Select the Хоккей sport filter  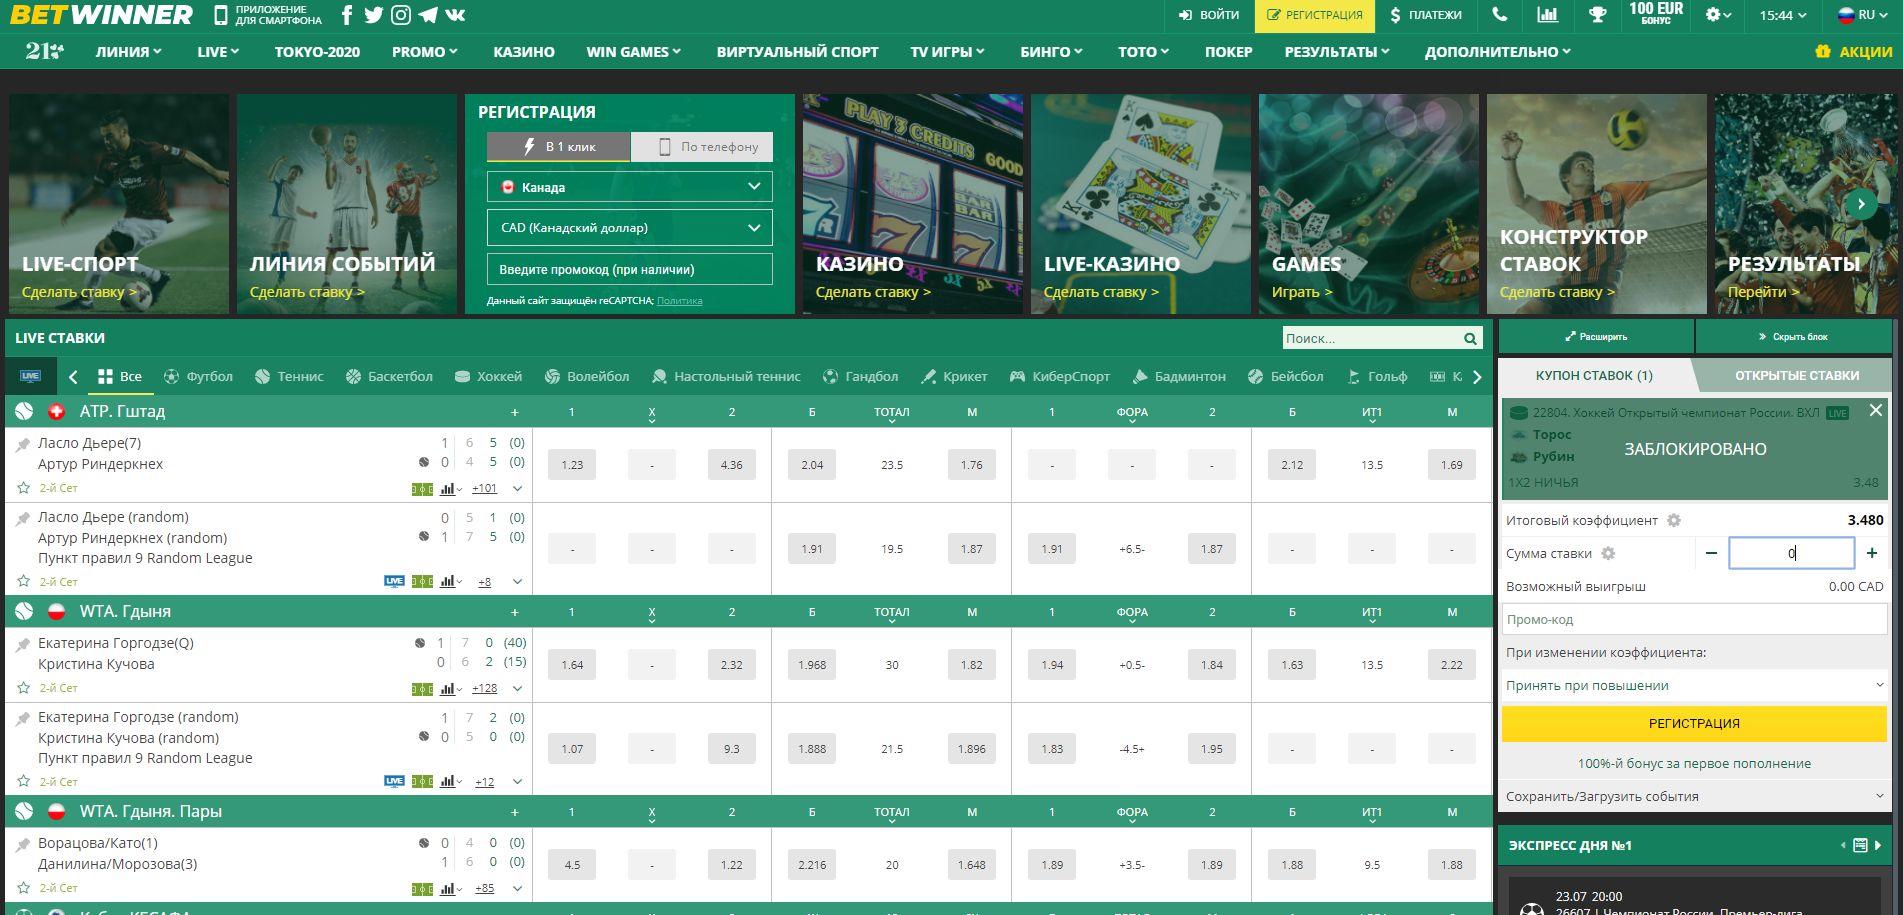[x=488, y=376]
